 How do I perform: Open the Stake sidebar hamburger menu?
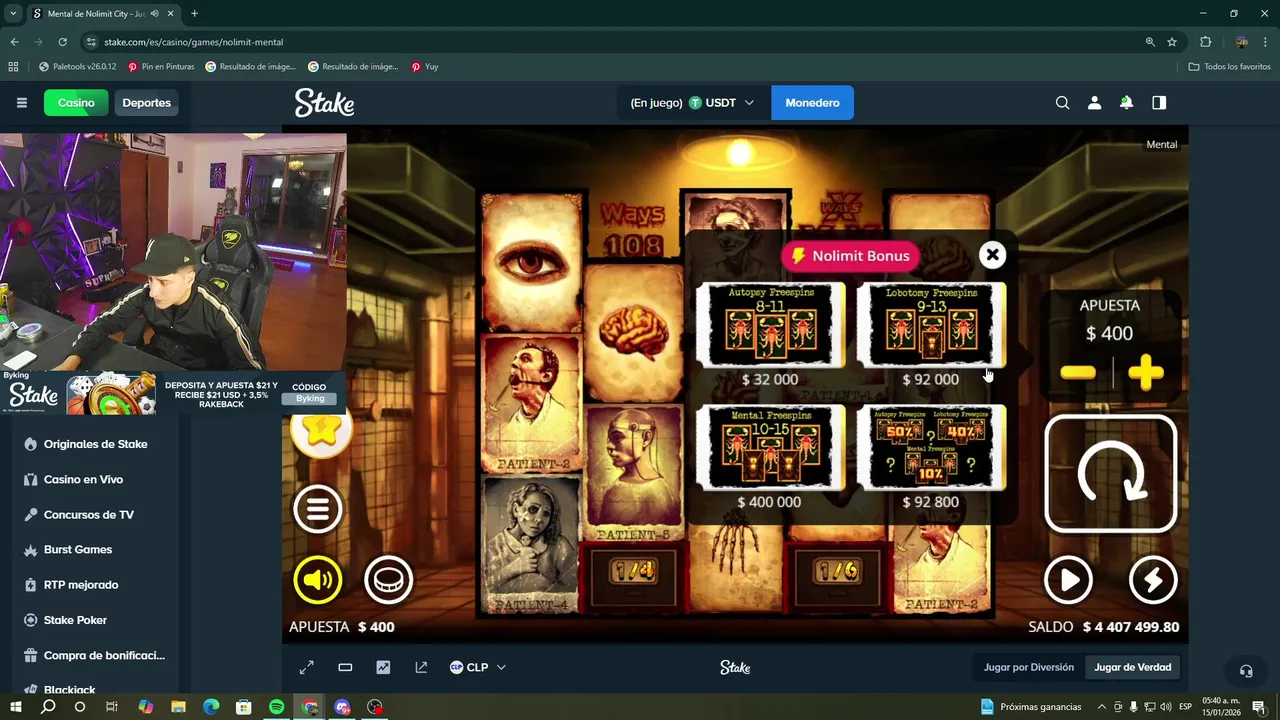coord(21,103)
